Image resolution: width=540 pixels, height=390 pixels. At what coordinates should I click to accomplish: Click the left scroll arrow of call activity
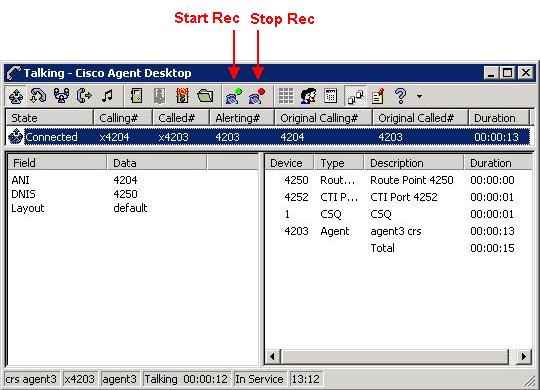[x=273, y=356]
